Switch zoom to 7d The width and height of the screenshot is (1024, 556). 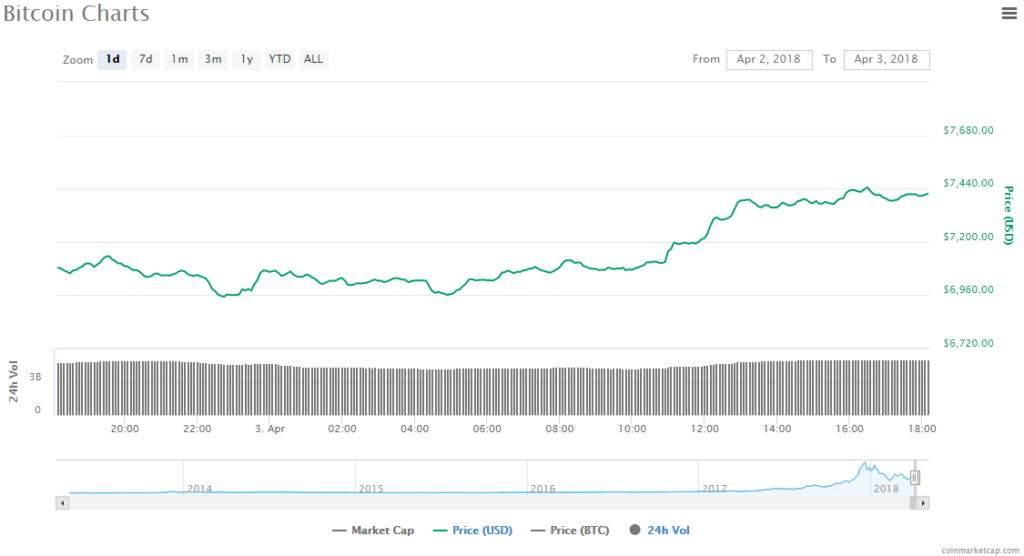(146, 59)
